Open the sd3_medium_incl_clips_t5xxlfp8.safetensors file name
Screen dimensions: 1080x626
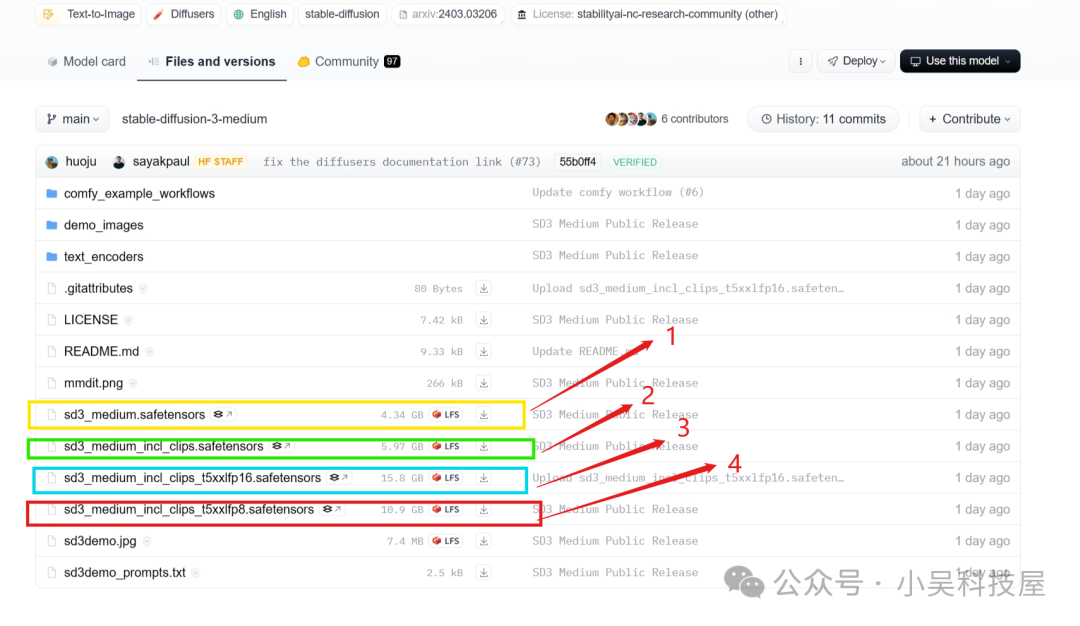click(x=189, y=510)
